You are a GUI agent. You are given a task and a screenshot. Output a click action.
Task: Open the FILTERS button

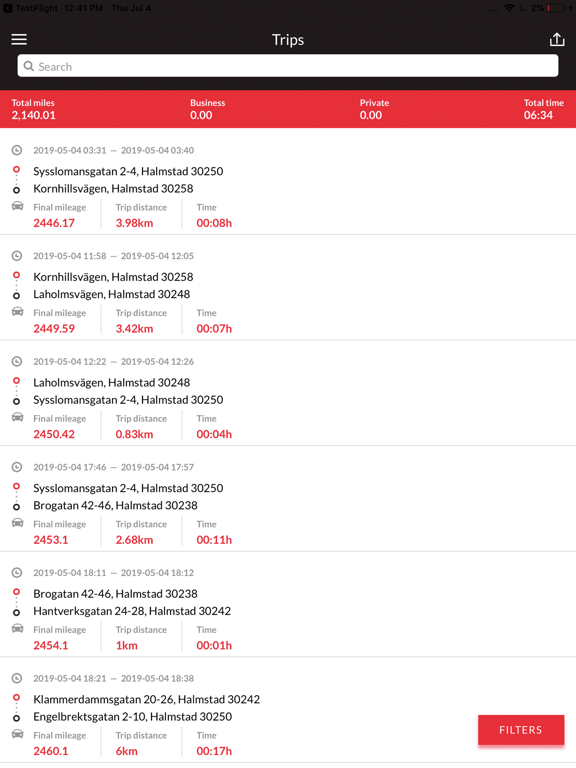click(x=521, y=730)
